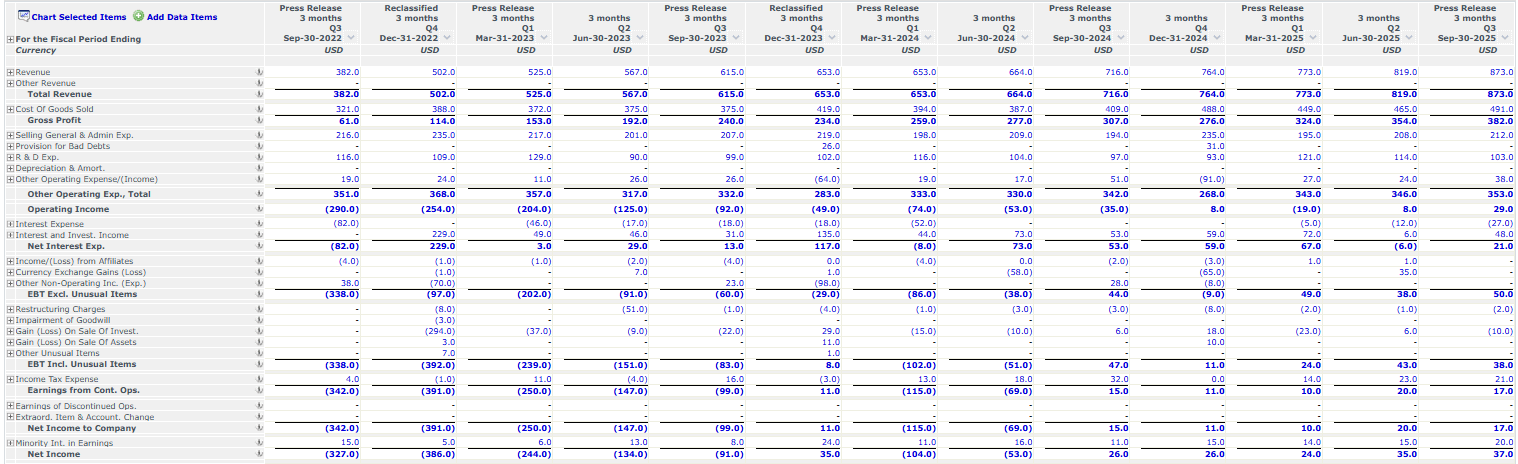Click the row icon for Income/(Loss) from Affiliates
The width and height of the screenshot is (1518, 464).
click(x=259, y=261)
